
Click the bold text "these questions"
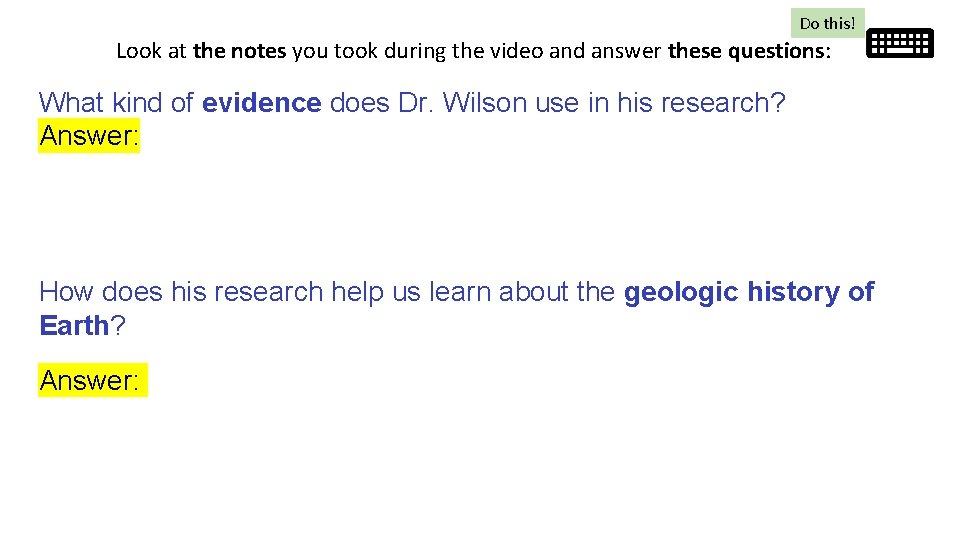click(747, 51)
